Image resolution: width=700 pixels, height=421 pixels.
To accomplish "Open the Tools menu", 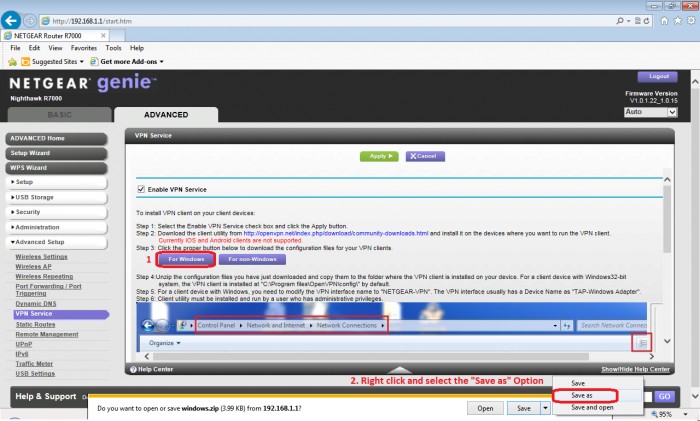I will click(113, 48).
